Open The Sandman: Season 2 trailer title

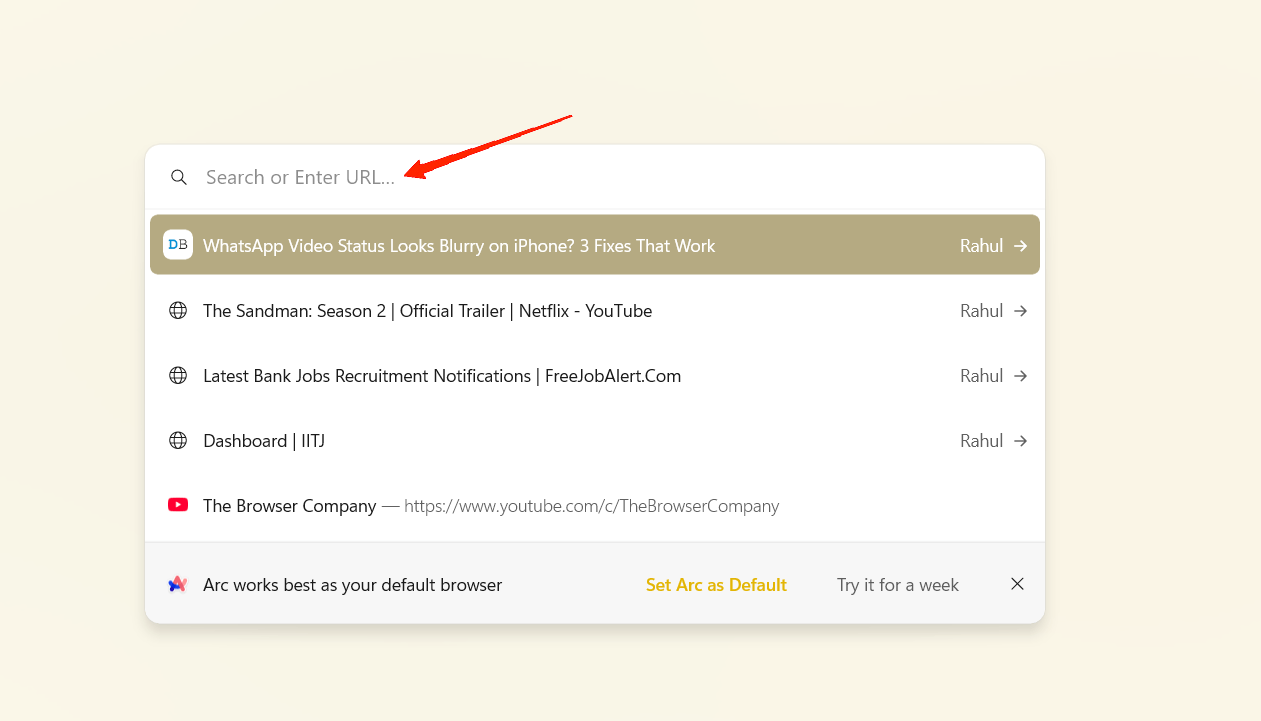(427, 311)
